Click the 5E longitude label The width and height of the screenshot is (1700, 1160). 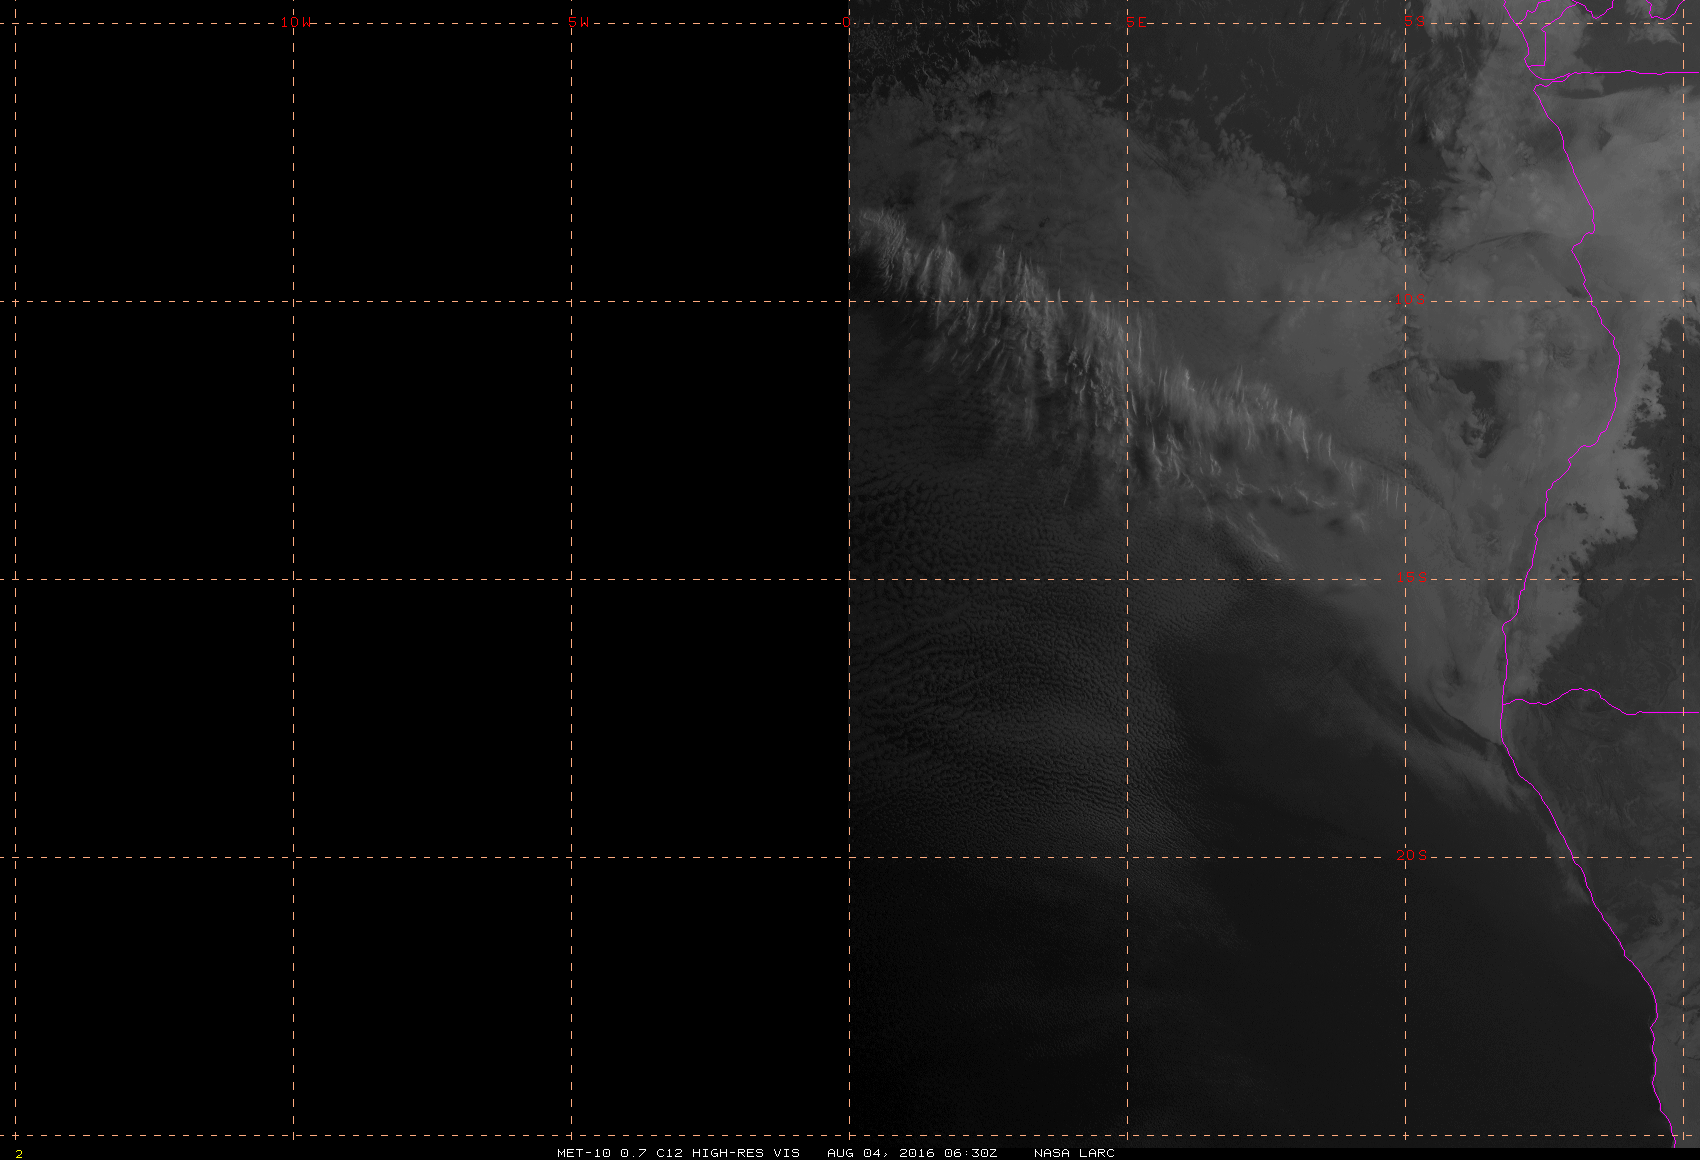[x=1136, y=22]
